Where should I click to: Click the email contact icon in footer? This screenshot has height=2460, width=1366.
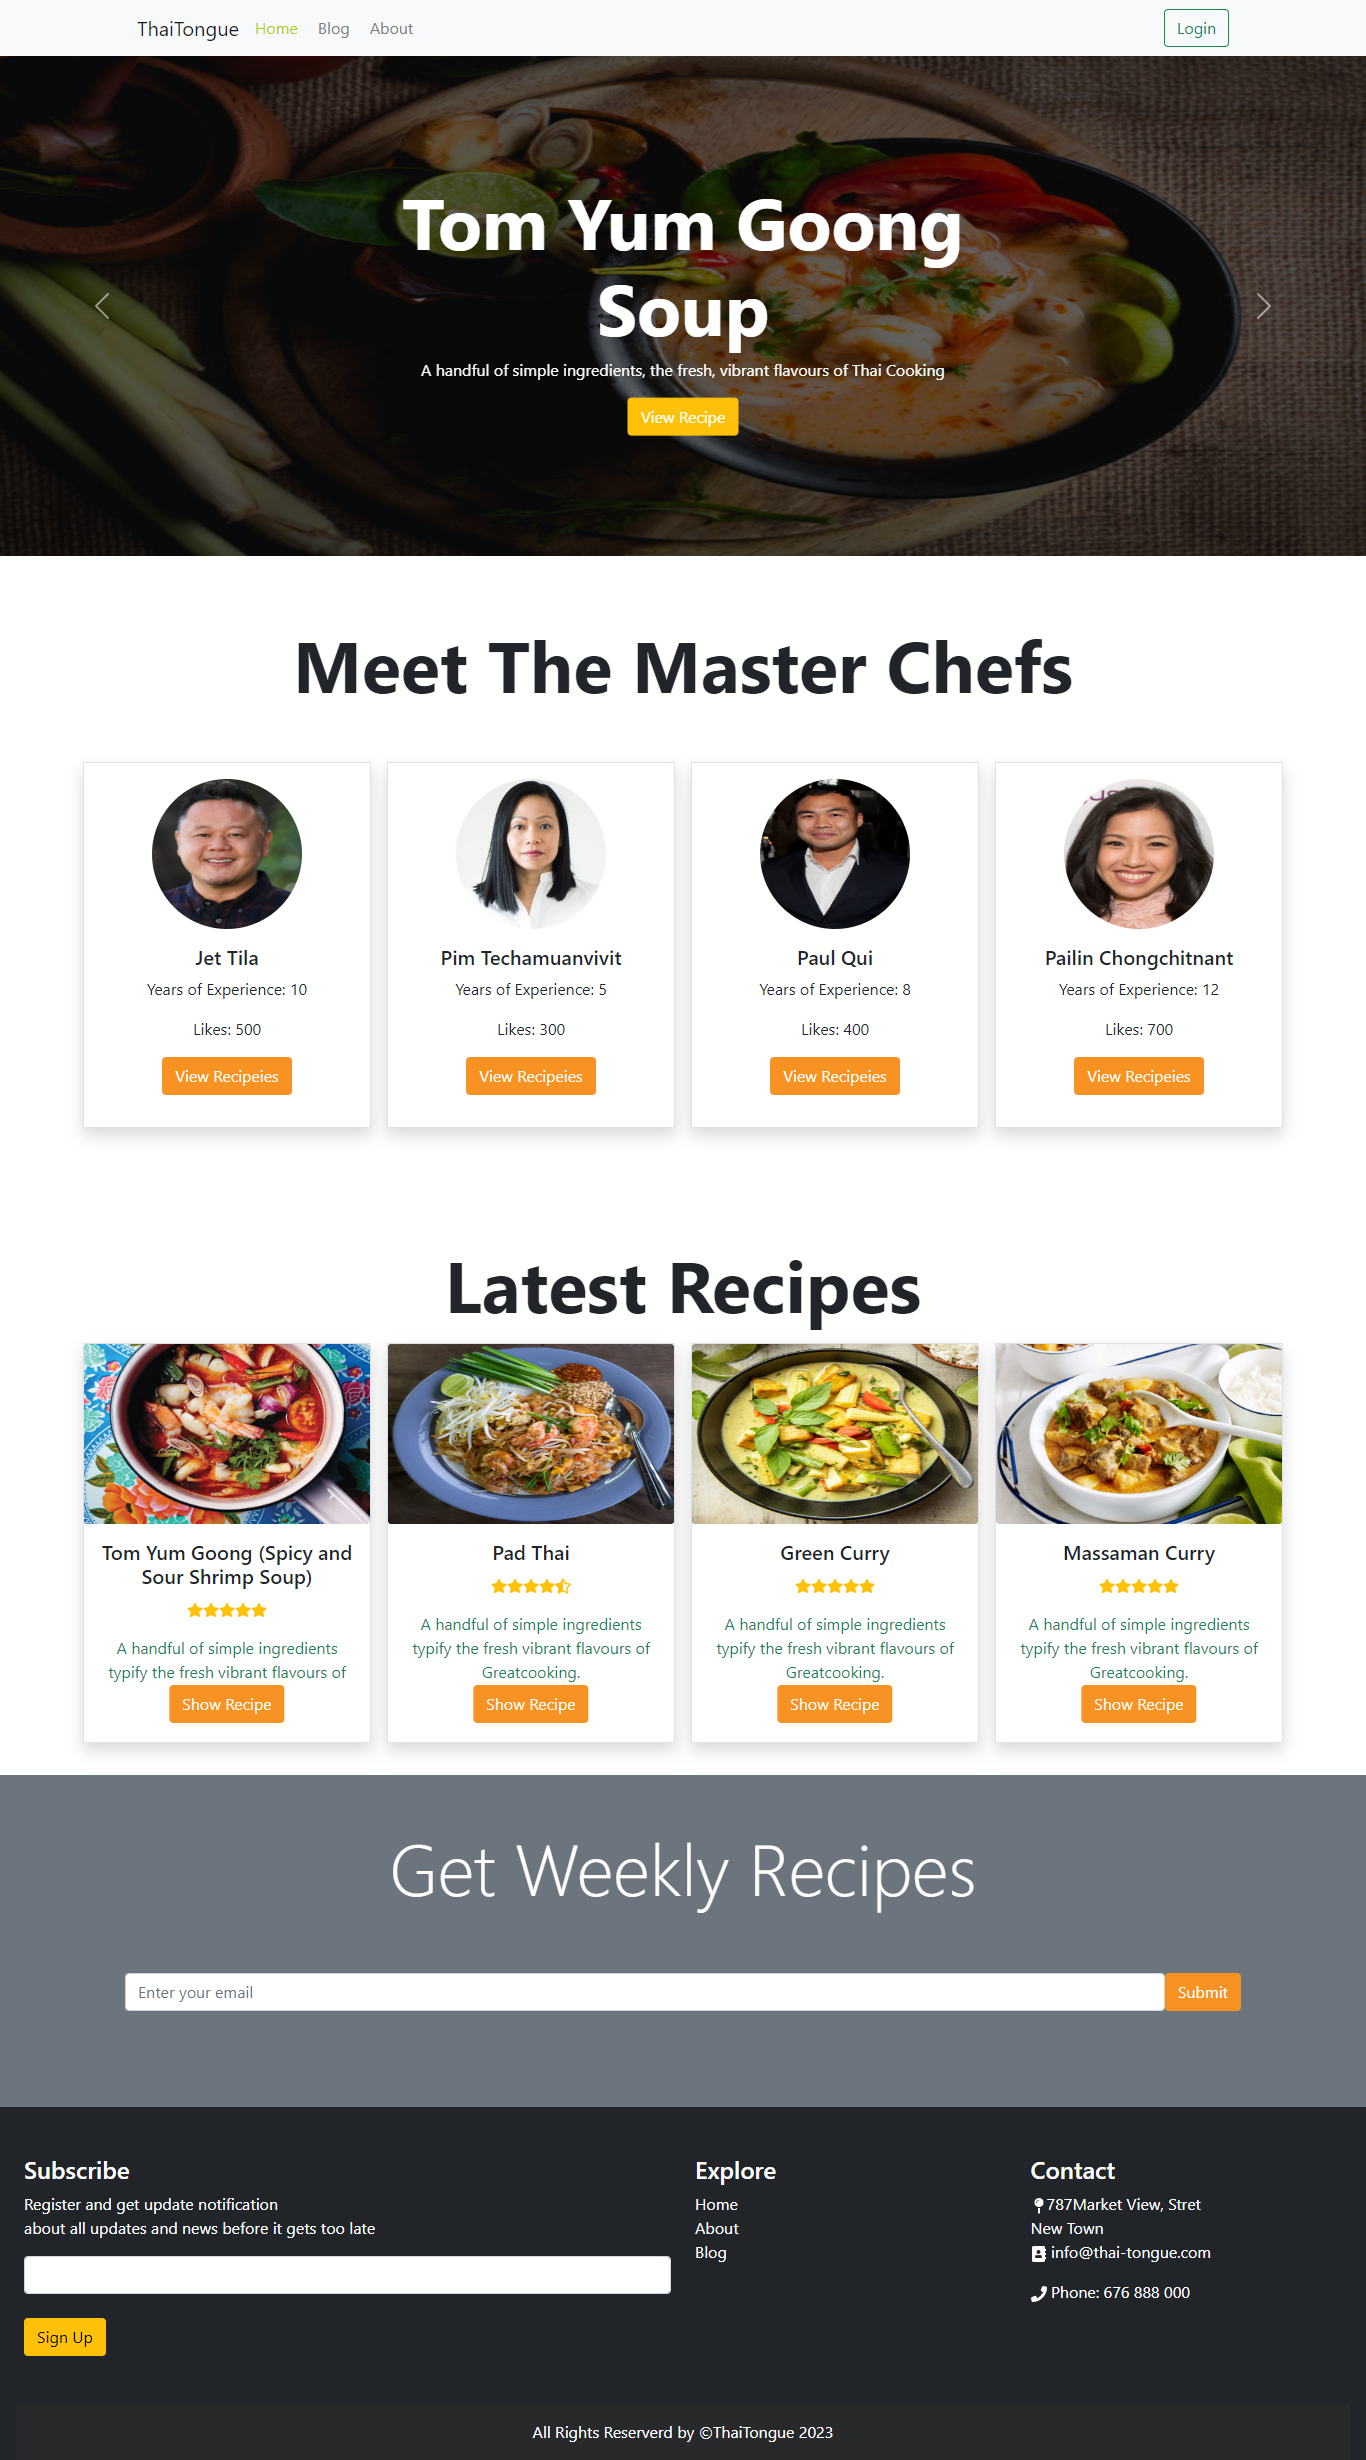[1038, 2254]
